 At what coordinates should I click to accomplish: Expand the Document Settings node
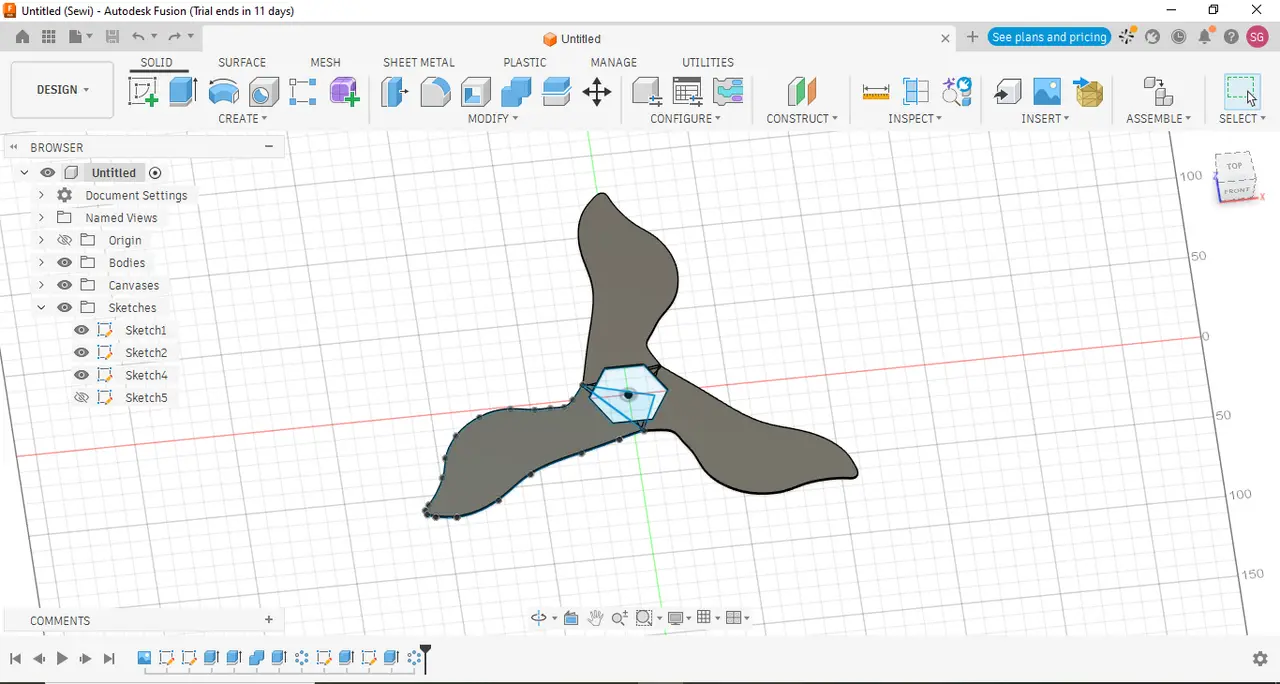tap(41, 195)
